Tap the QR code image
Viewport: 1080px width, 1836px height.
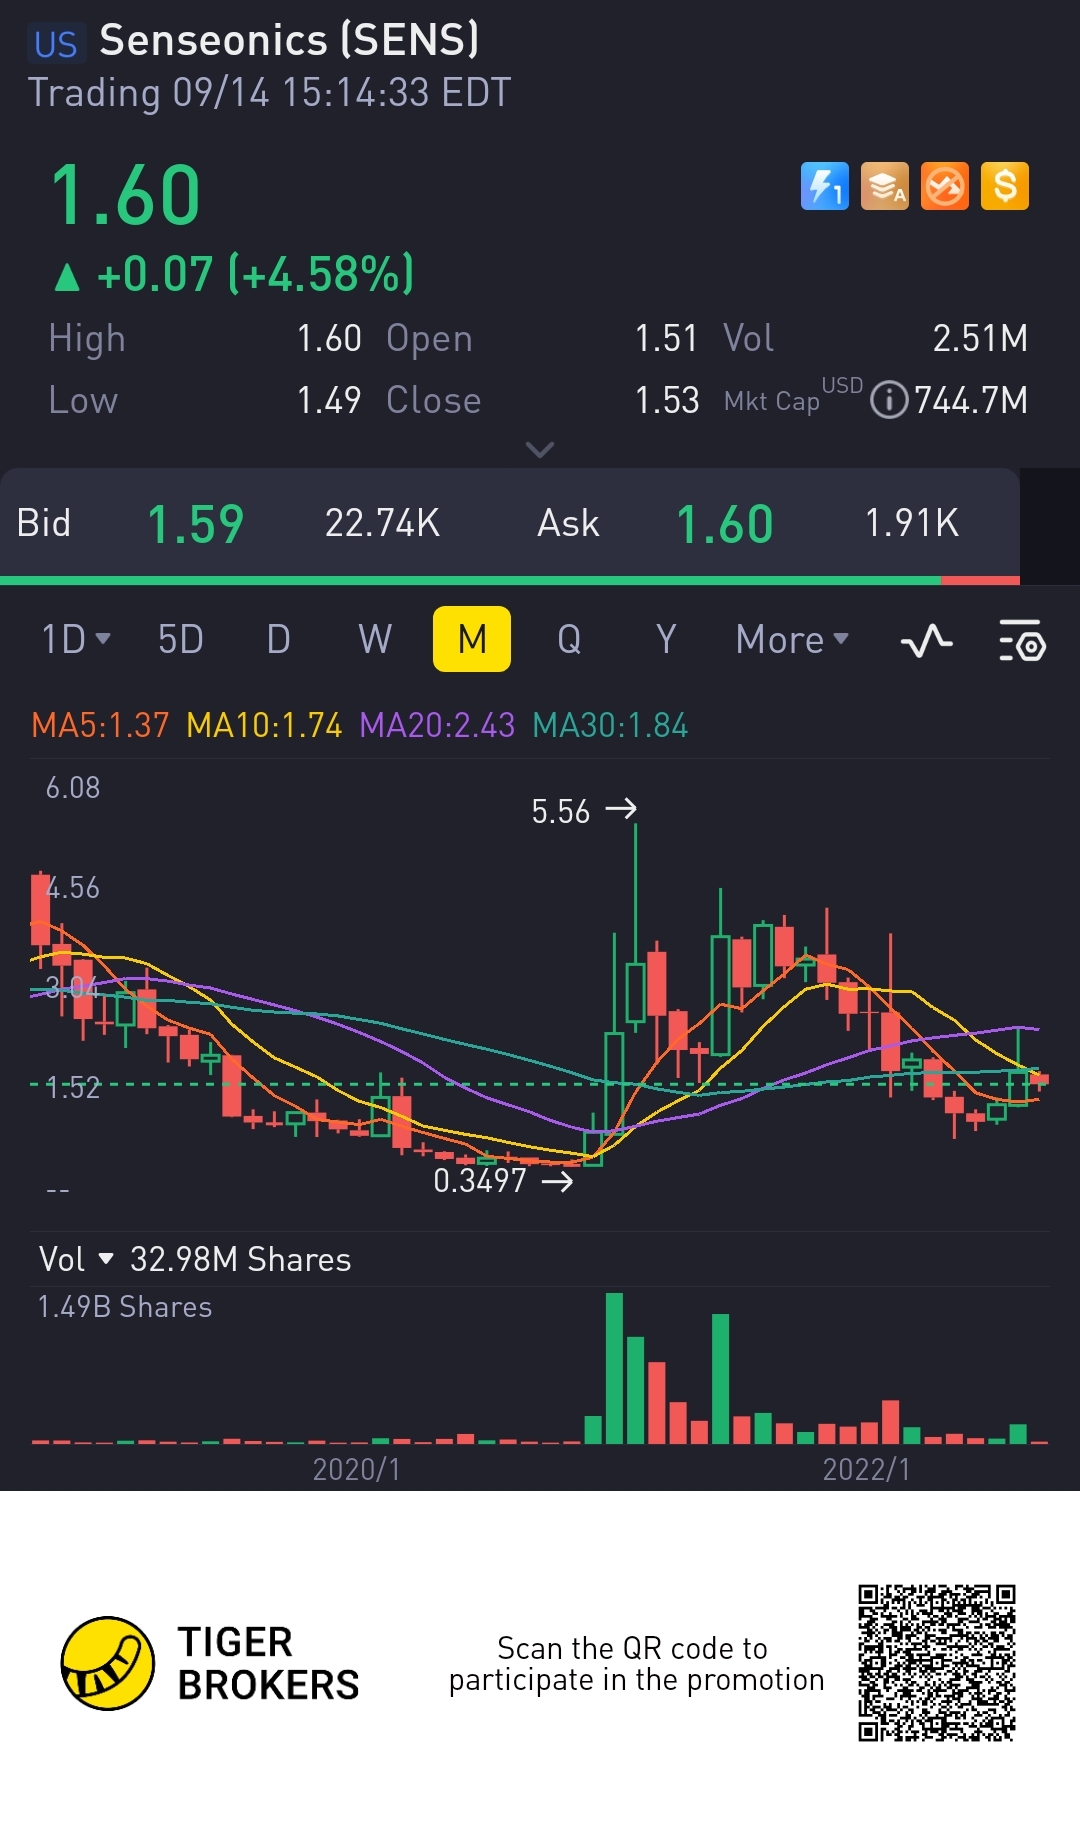click(x=937, y=1662)
